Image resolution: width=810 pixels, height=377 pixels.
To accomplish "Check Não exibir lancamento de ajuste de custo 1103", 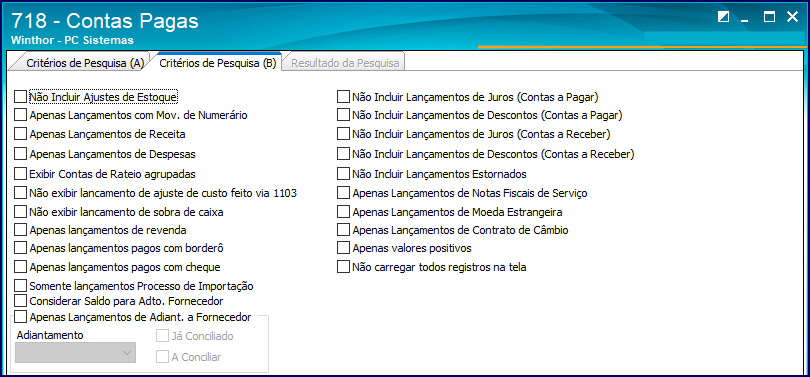I will coord(20,193).
